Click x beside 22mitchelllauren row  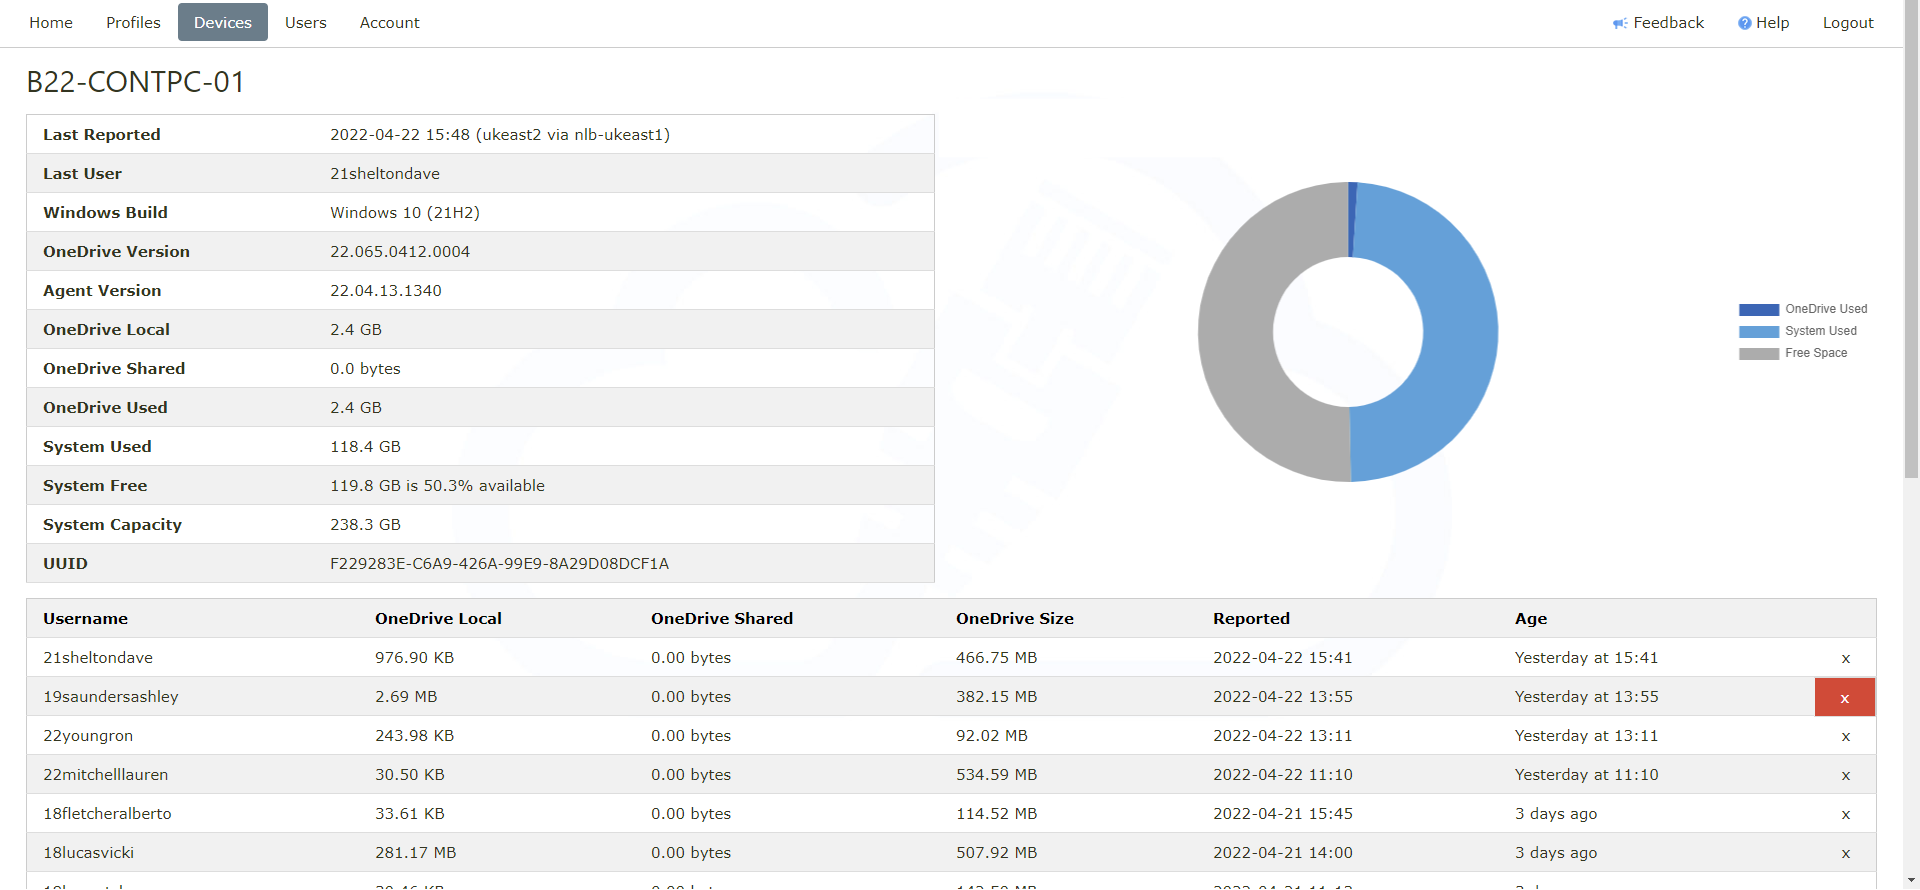[x=1845, y=775]
